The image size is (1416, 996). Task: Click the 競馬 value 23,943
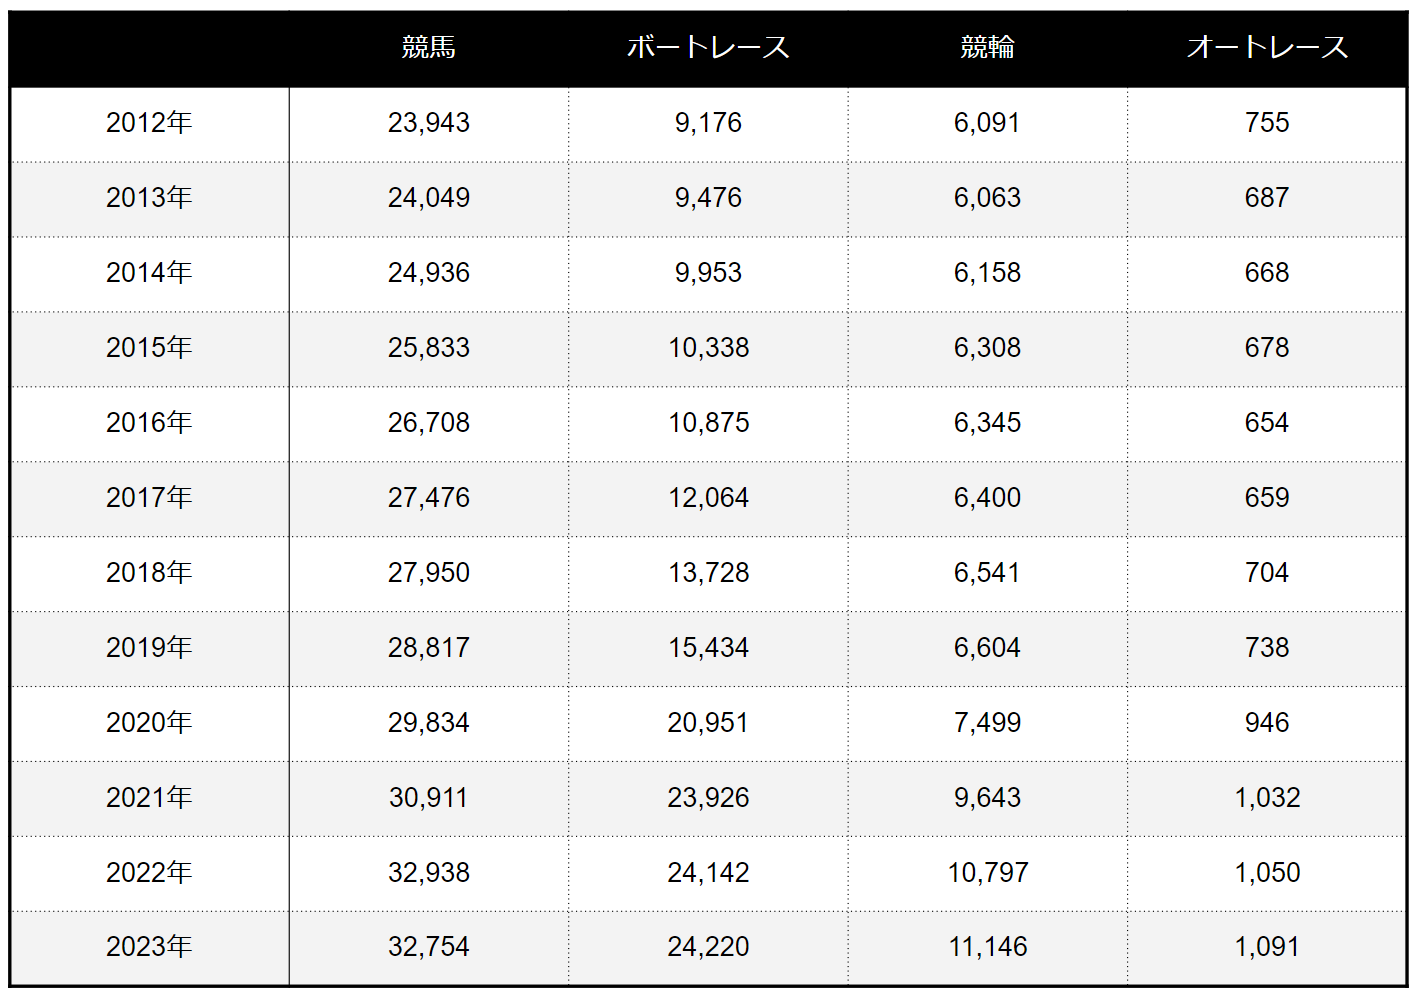coord(428,122)
